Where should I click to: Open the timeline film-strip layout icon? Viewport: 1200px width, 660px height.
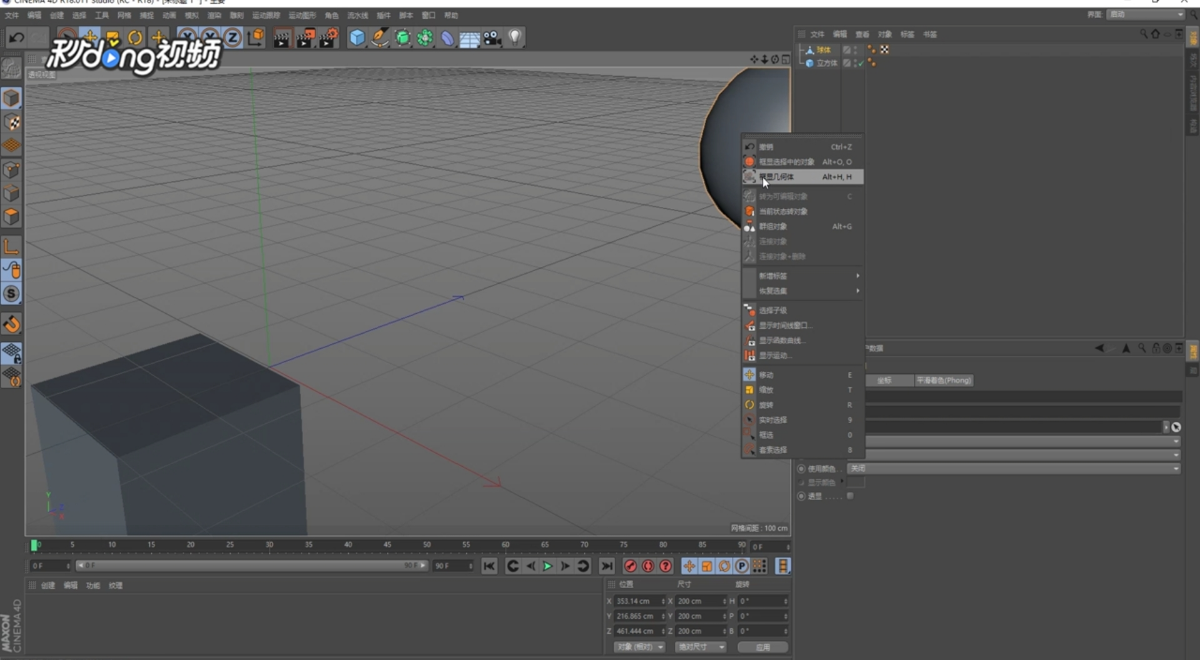(783, 566)
